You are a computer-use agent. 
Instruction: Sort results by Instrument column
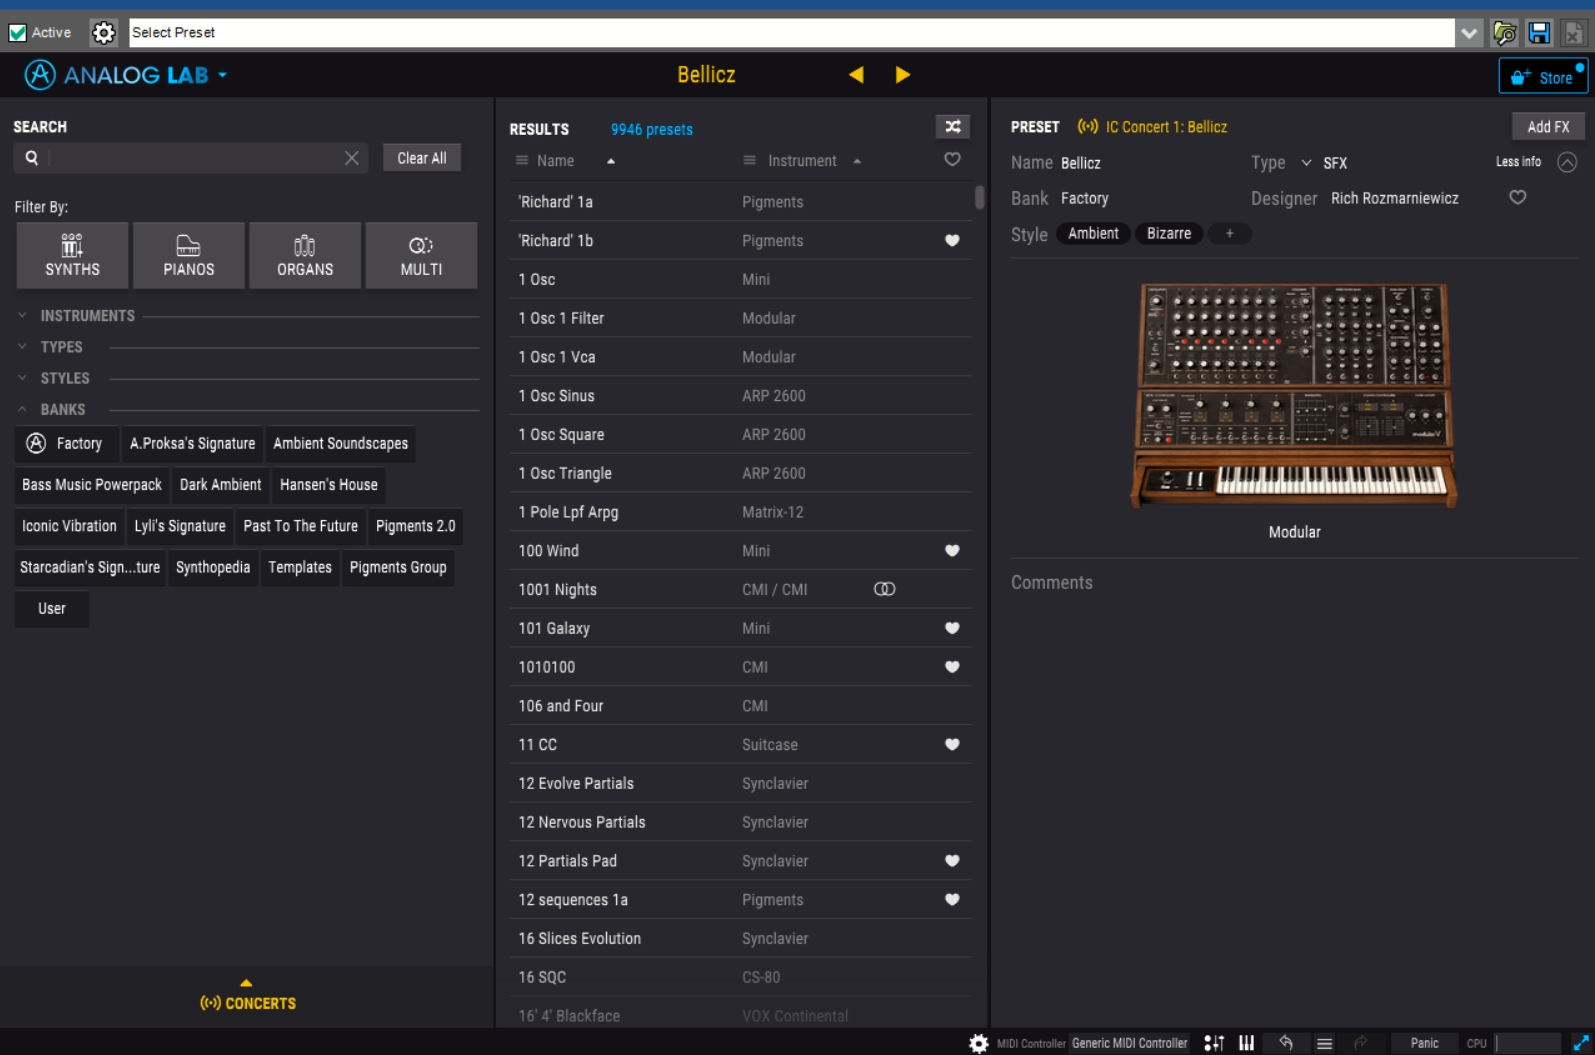pyautogui.click(x=802, y=160)
